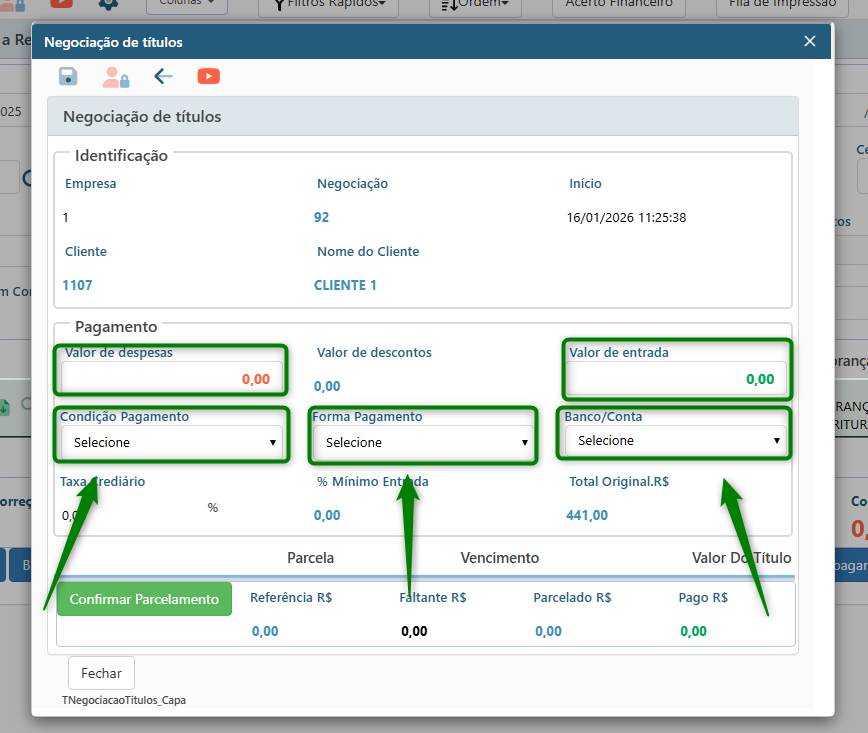Open the Filtros Rápidos menu

tap(328, 5)
